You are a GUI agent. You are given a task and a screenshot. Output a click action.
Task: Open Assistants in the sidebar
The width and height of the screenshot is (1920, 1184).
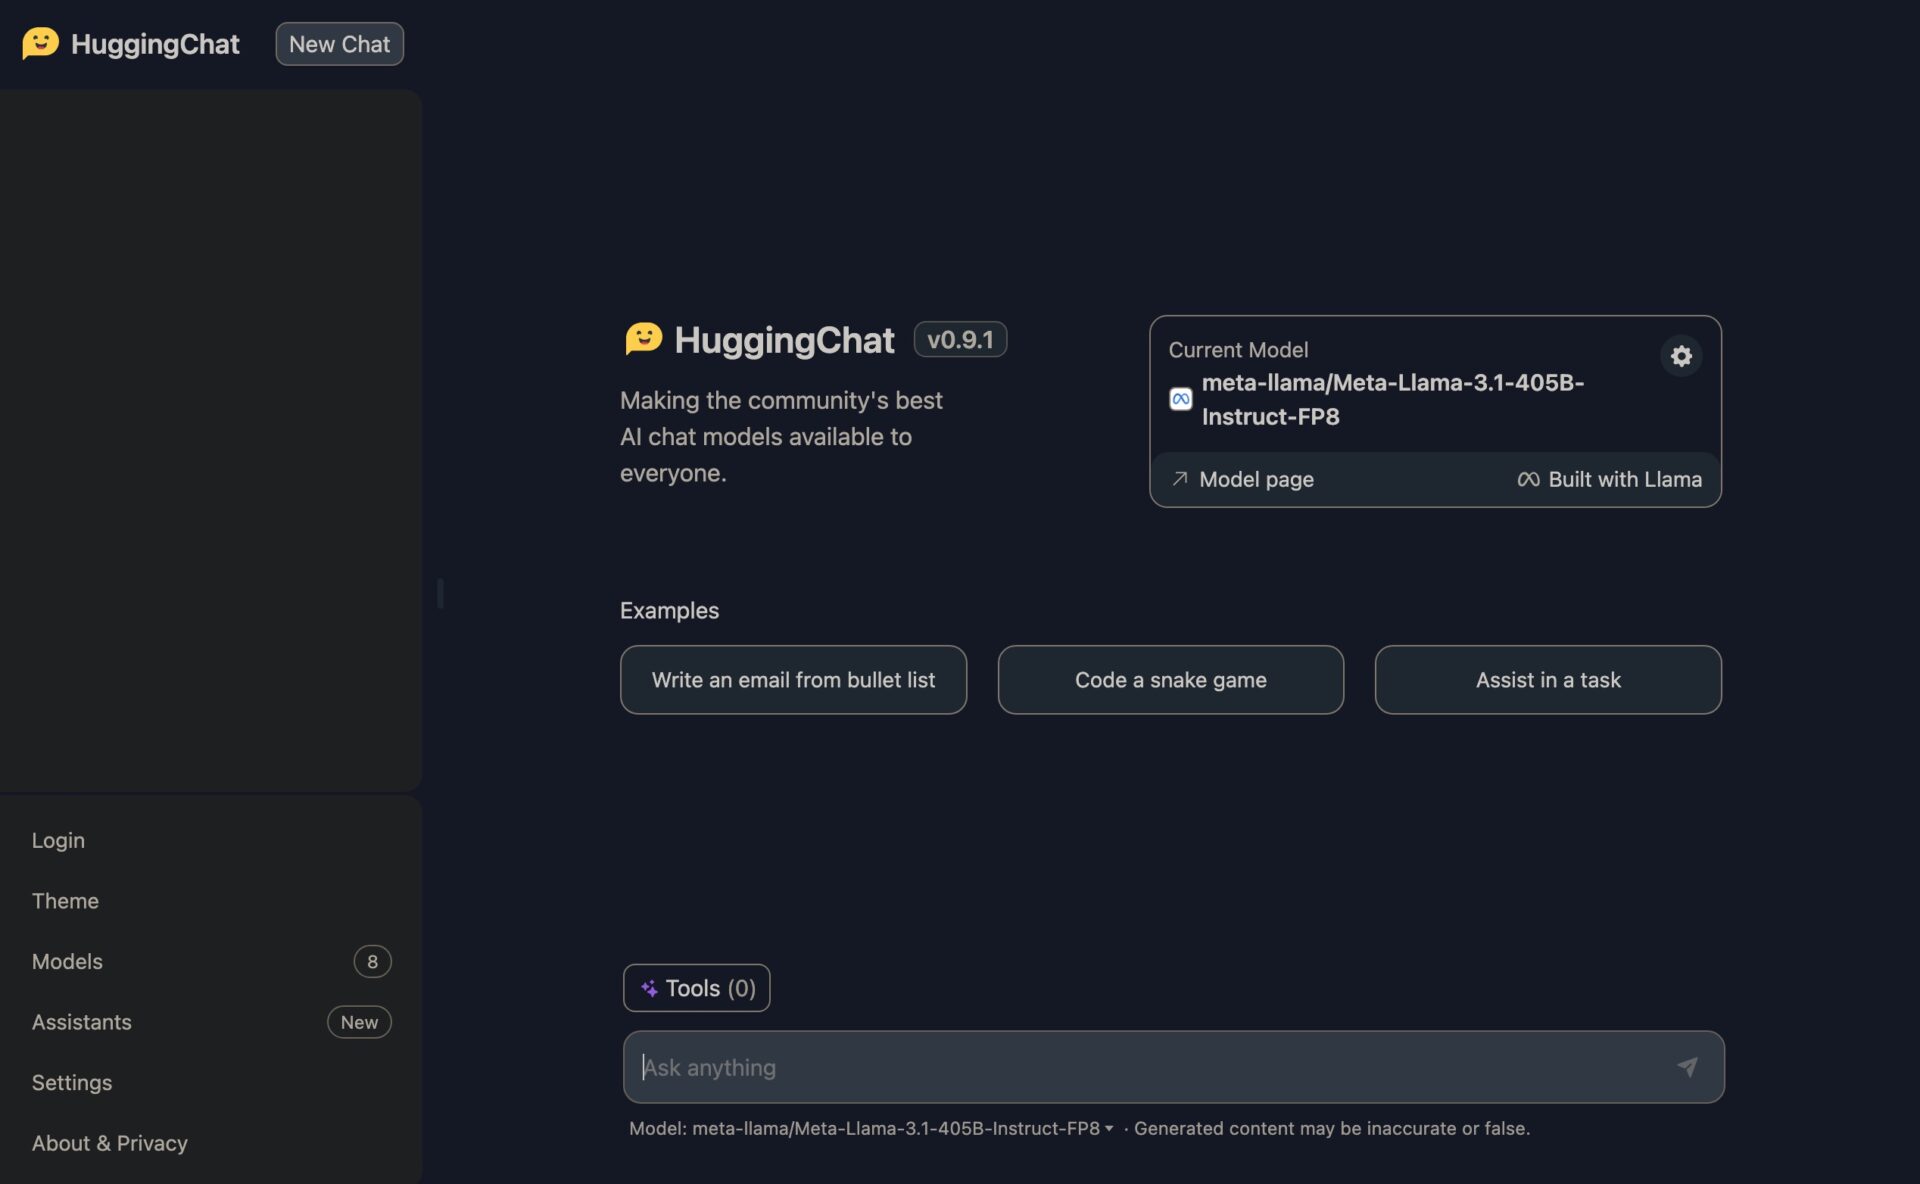(211, 1022)
